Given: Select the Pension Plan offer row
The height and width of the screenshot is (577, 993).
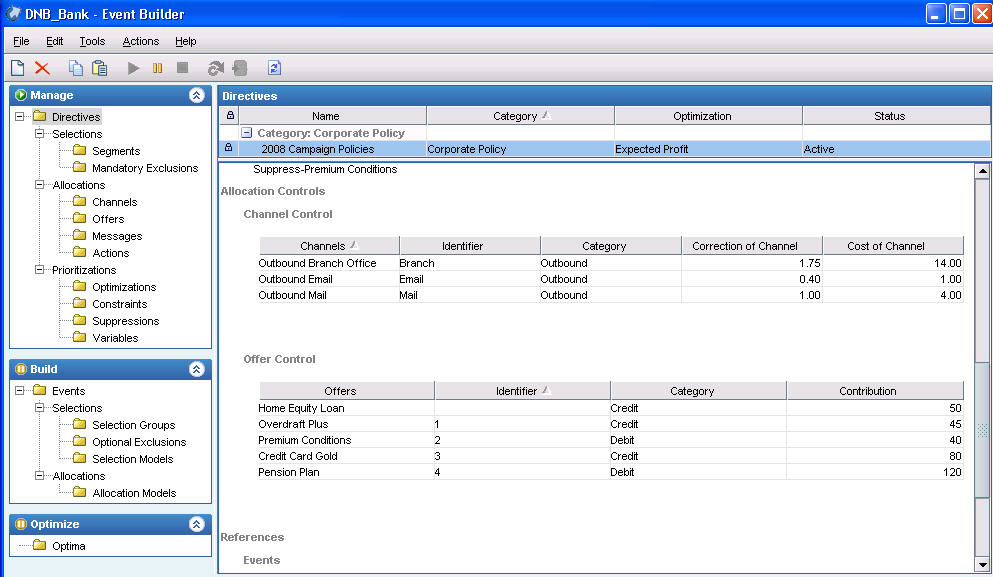Looking at the screenshot, I should [610, 472].
